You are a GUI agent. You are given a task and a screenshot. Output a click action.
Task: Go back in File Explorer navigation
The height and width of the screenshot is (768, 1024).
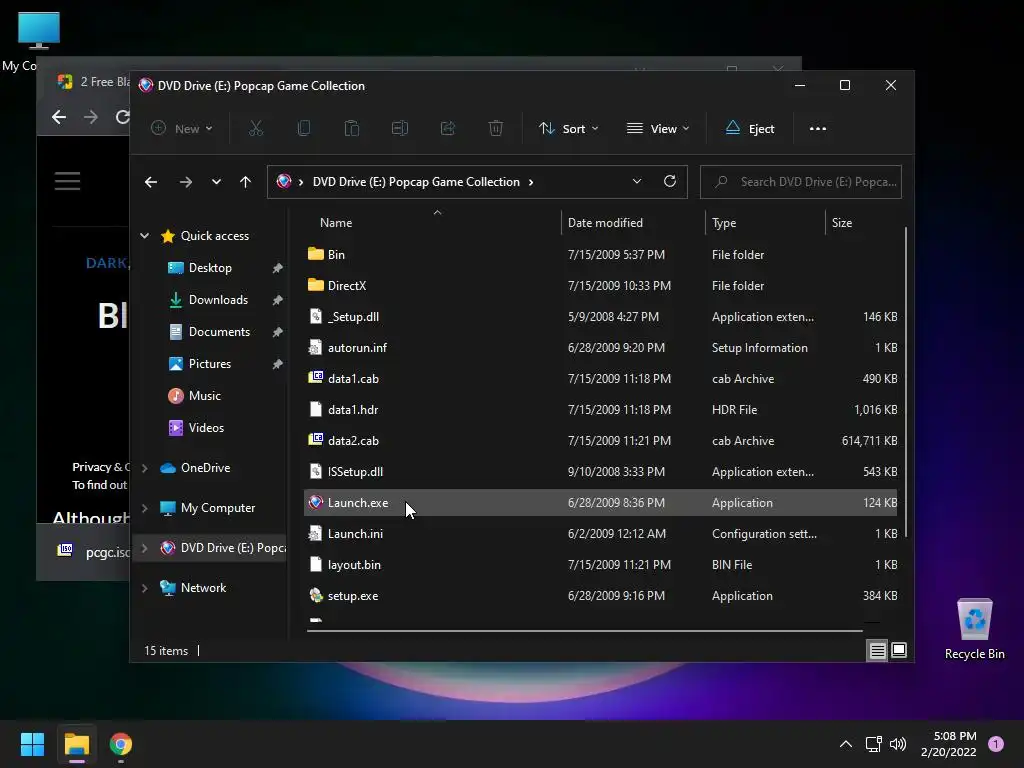pos(151,182)
